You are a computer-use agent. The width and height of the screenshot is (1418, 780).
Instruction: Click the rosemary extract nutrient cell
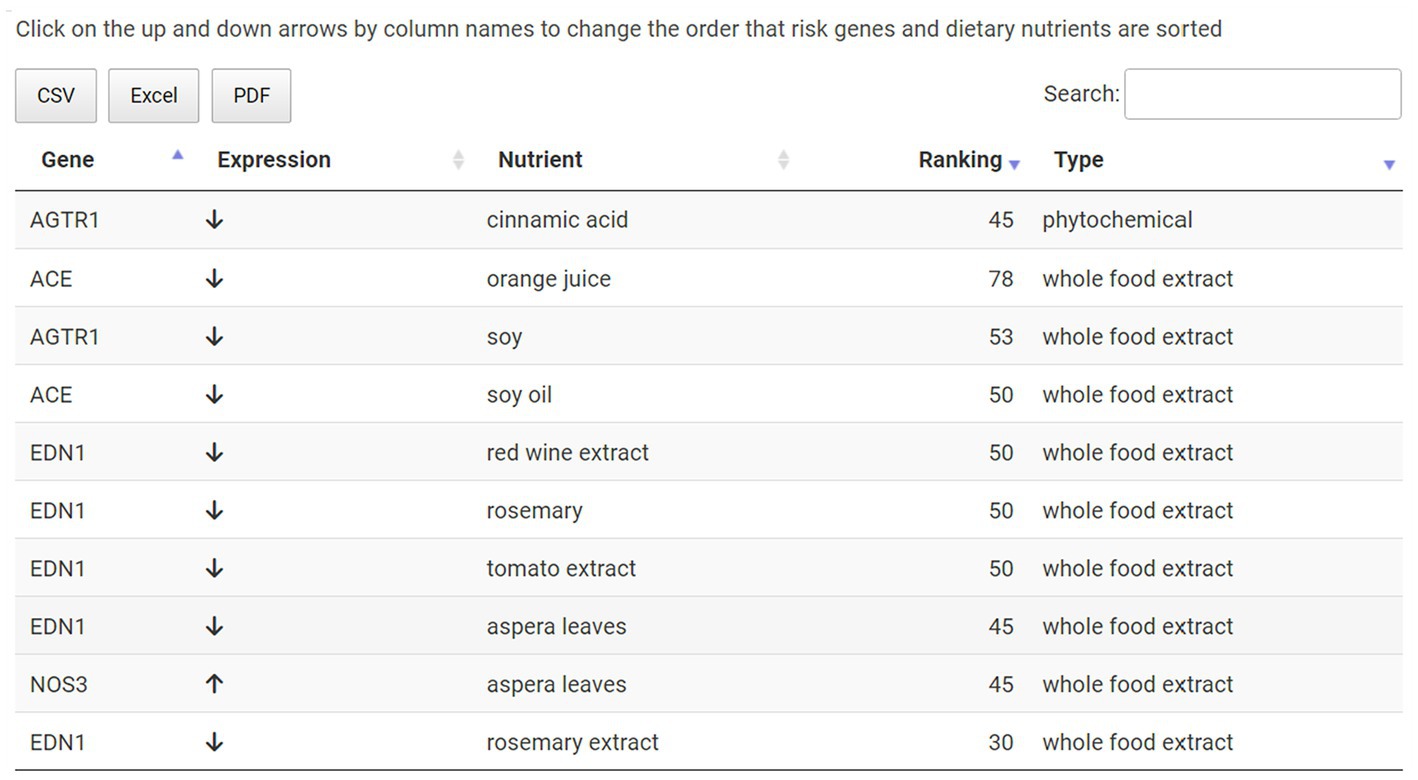573,742
